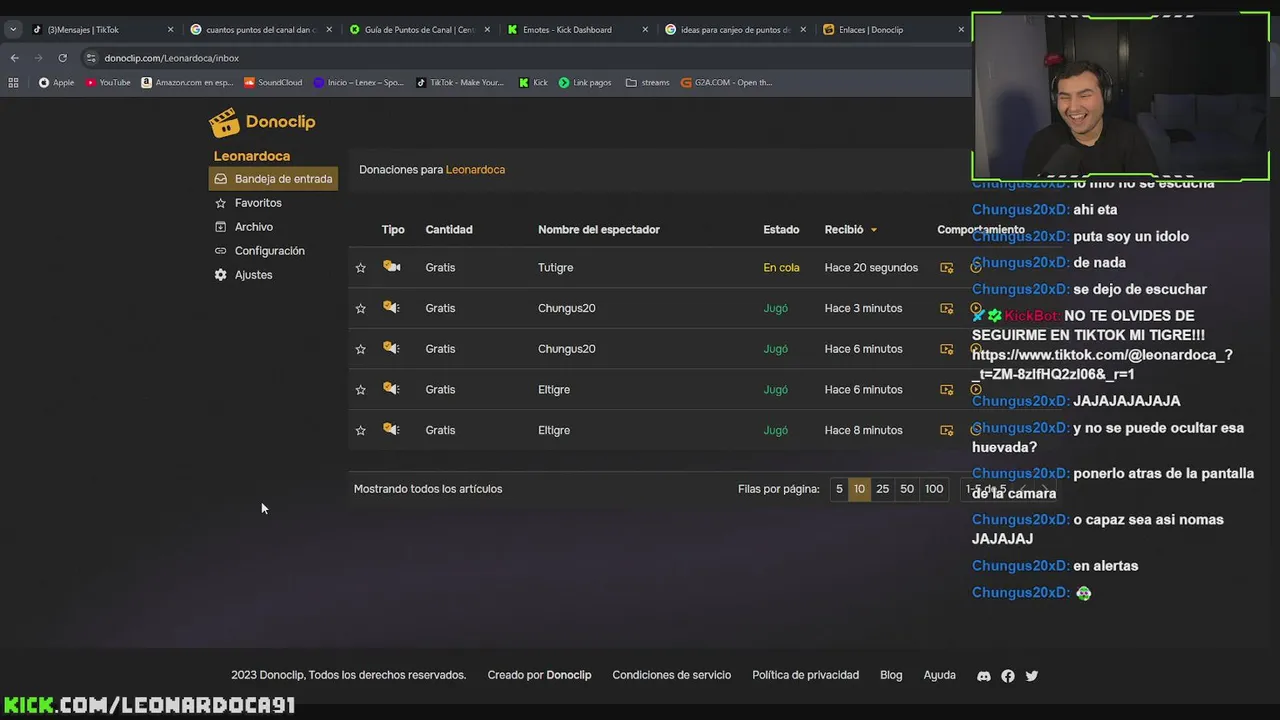Click the address bar URL
1280x720 pixels.
[171, 59]
